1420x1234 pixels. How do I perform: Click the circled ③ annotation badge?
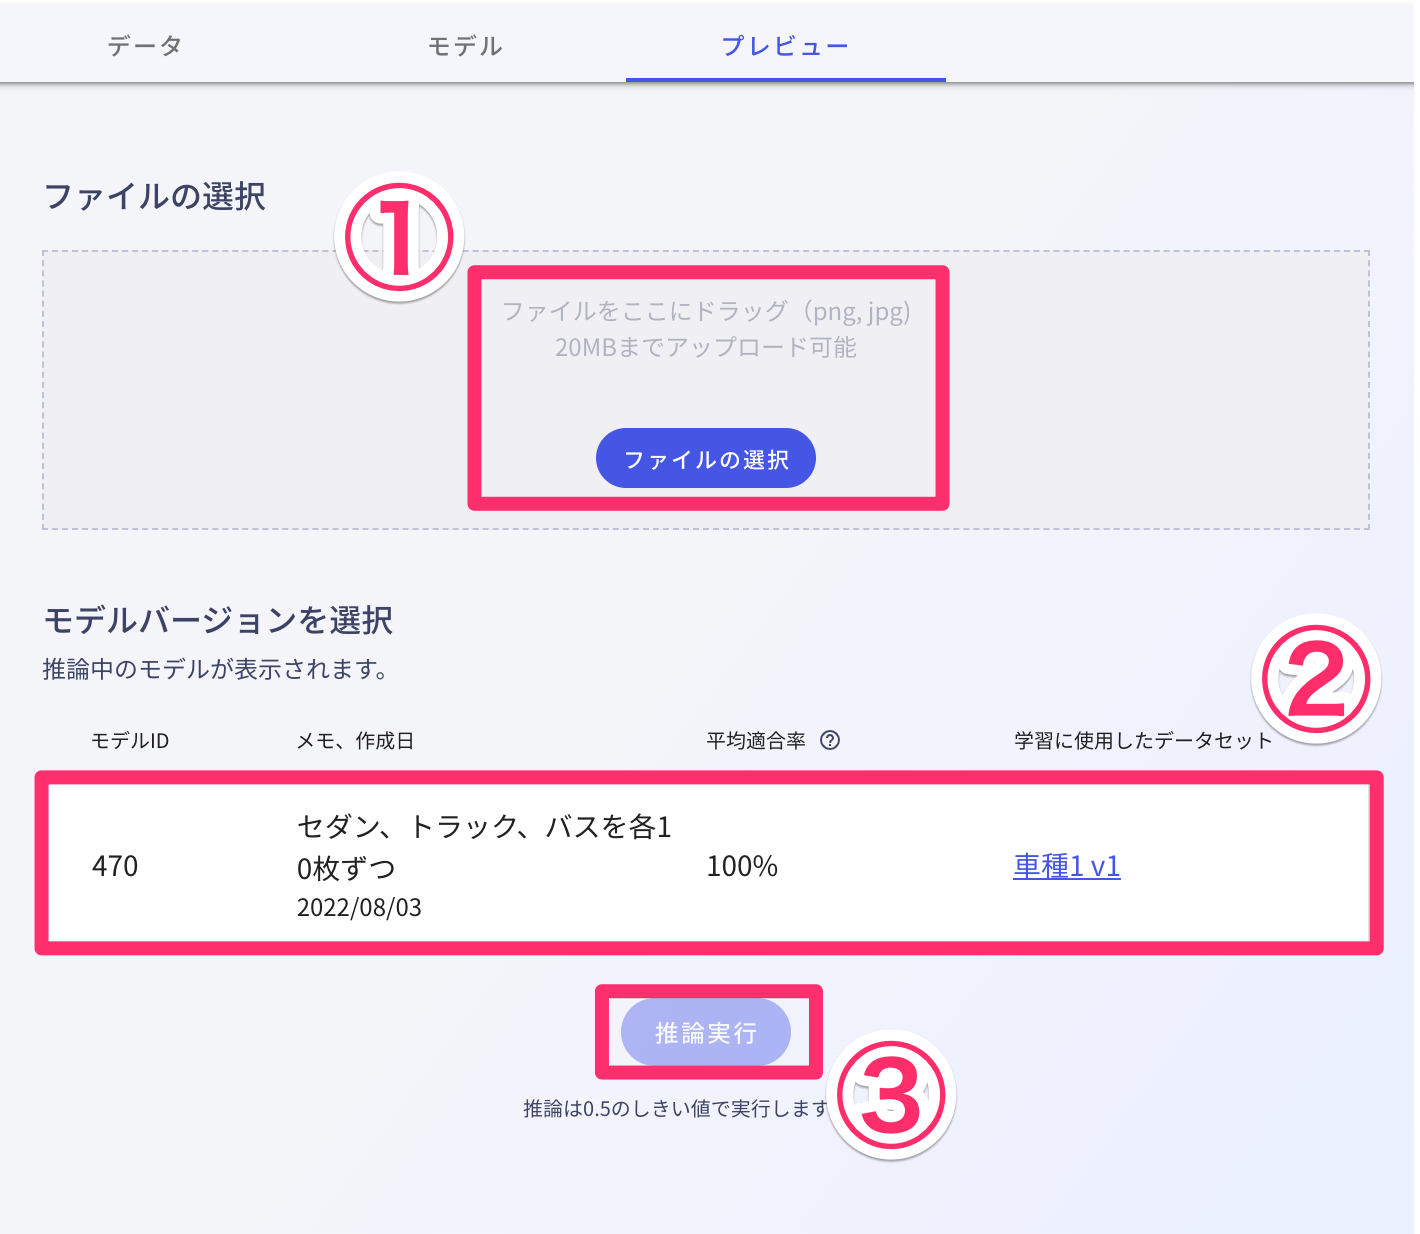[x=893, y=1094]
